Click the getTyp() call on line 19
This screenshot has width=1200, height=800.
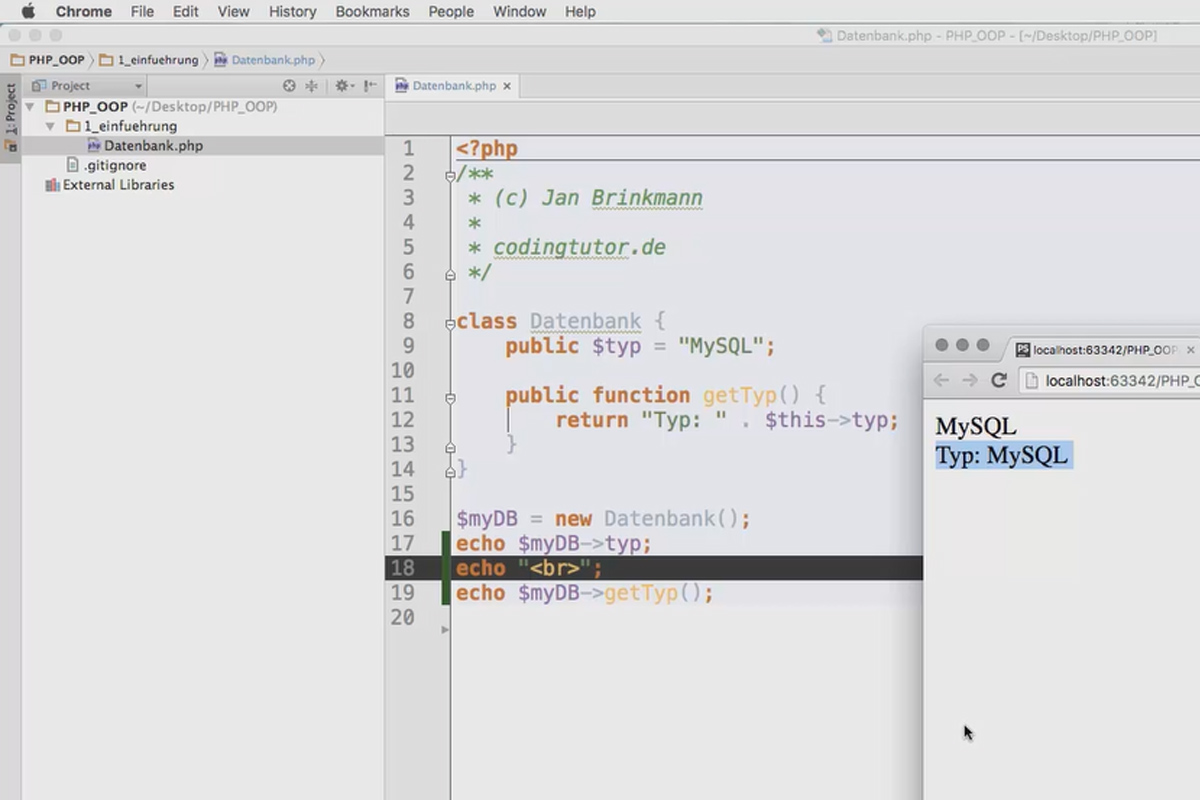tap(653, 593)
